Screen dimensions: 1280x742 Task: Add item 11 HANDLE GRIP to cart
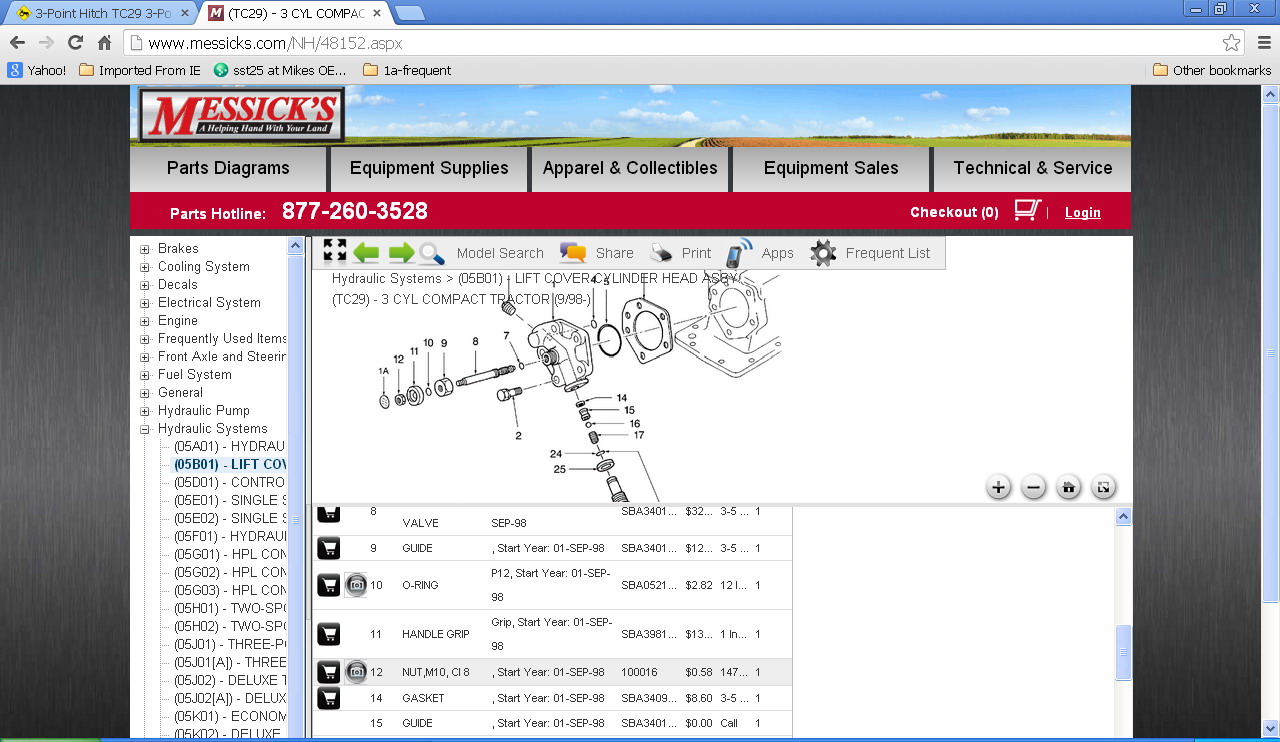[329, 634]
